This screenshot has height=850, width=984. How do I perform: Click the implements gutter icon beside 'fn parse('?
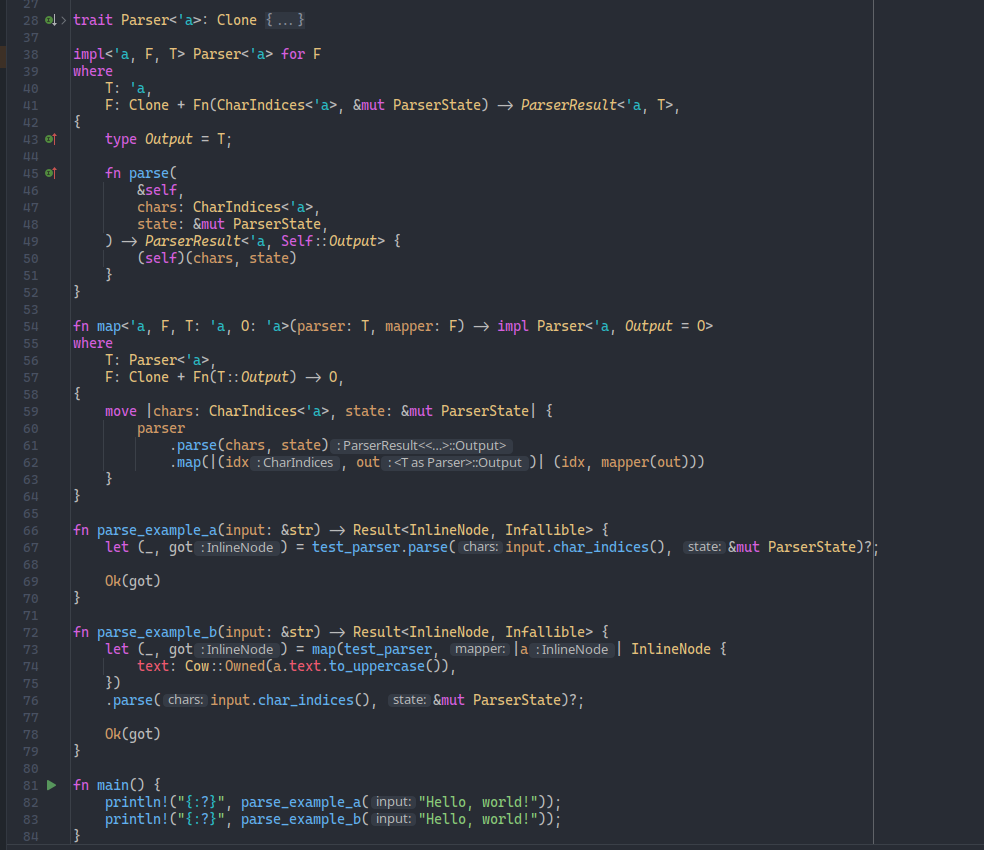(51, 173)
